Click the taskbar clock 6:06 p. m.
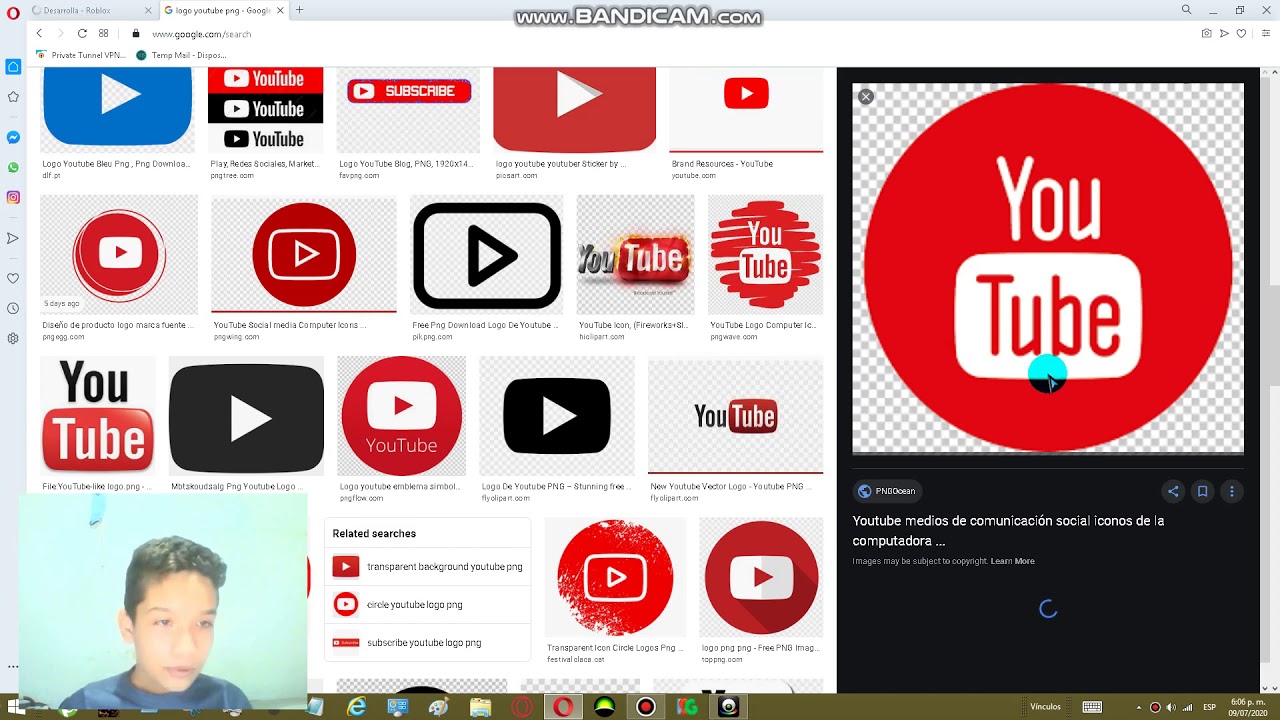The width and height of the screenshot is (1280, 720). pos(1250,707)
